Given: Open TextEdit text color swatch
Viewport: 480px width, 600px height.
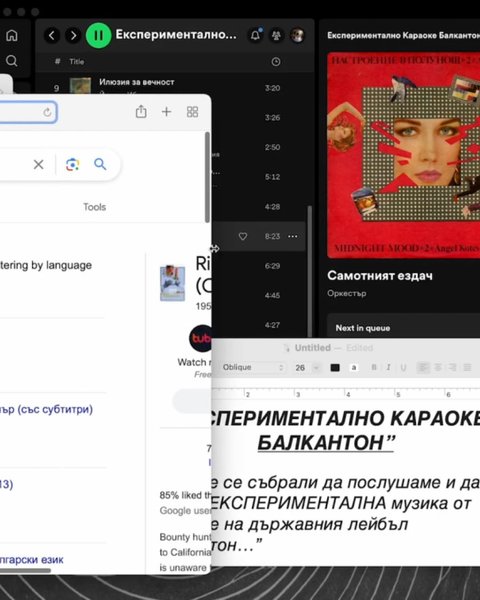Looking at the screenshot, I should (335, 368).
